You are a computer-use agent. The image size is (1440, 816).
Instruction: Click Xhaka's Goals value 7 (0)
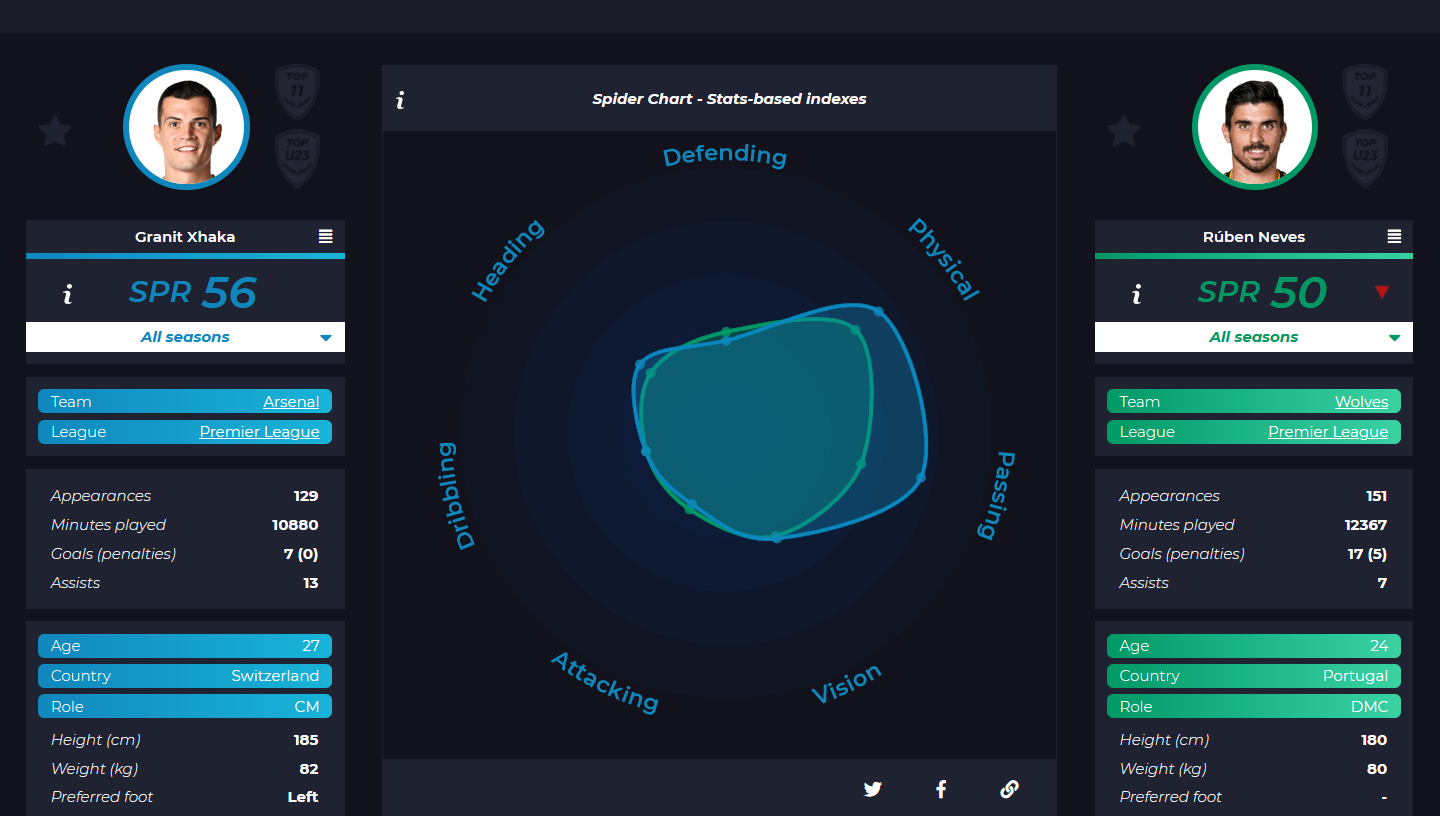[x=301, y=554]
